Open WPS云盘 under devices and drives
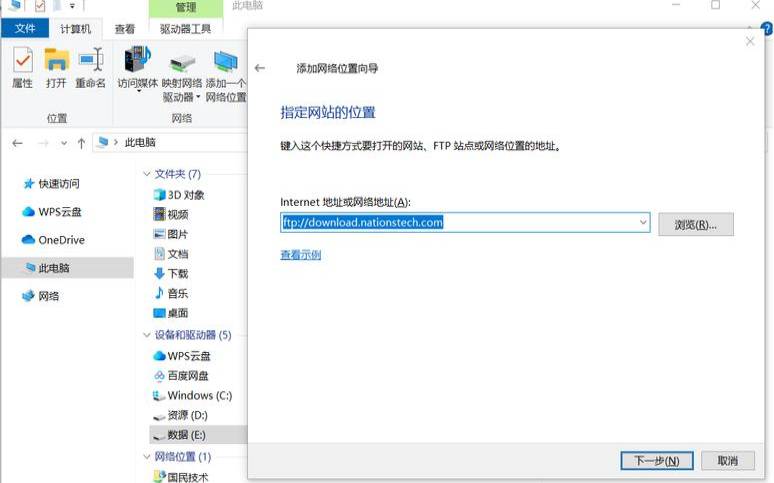 182,356
